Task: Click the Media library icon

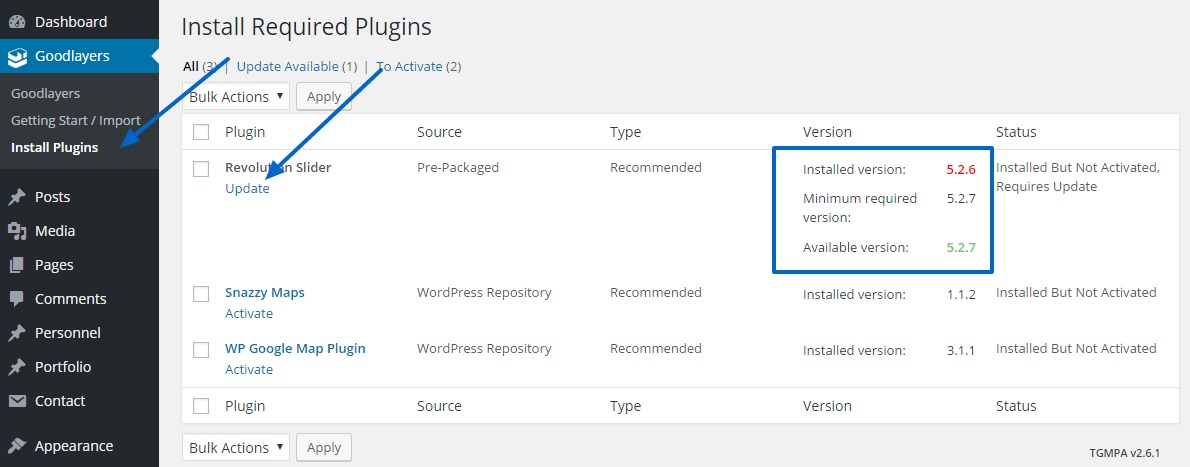Action: point(17,231)
